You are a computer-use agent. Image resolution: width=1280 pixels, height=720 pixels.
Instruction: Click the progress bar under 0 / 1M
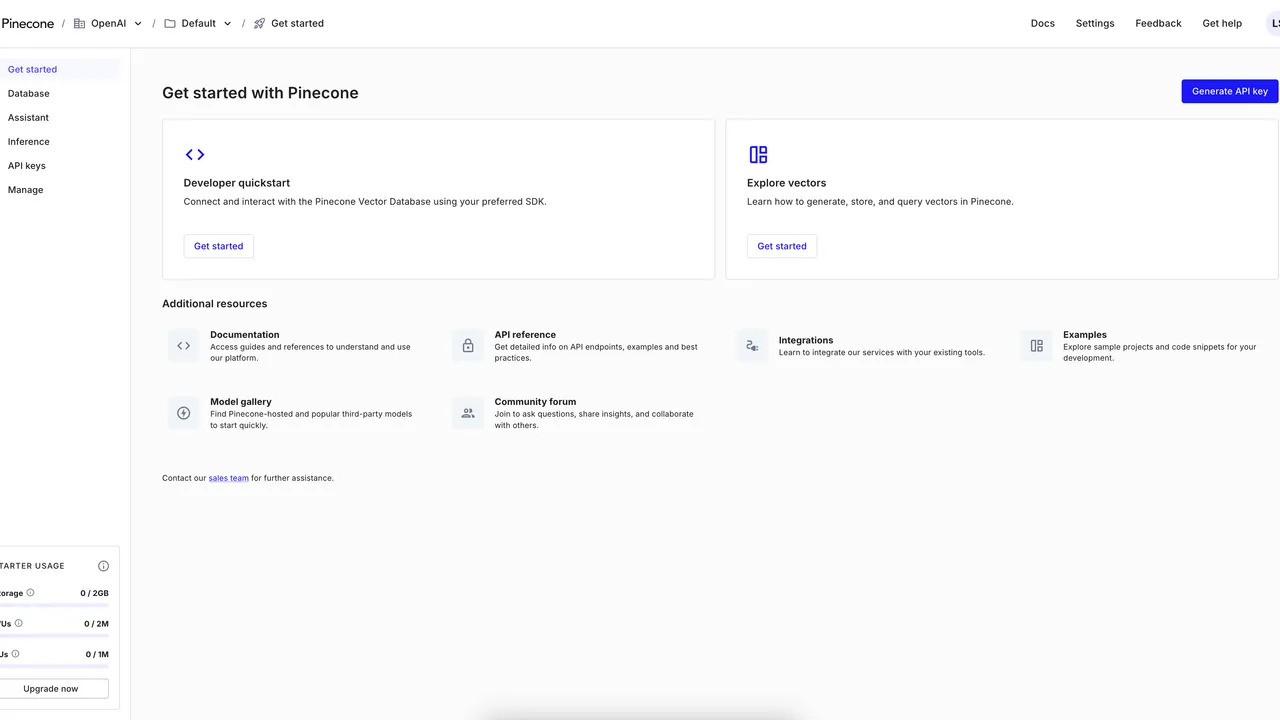pos(54,666)
